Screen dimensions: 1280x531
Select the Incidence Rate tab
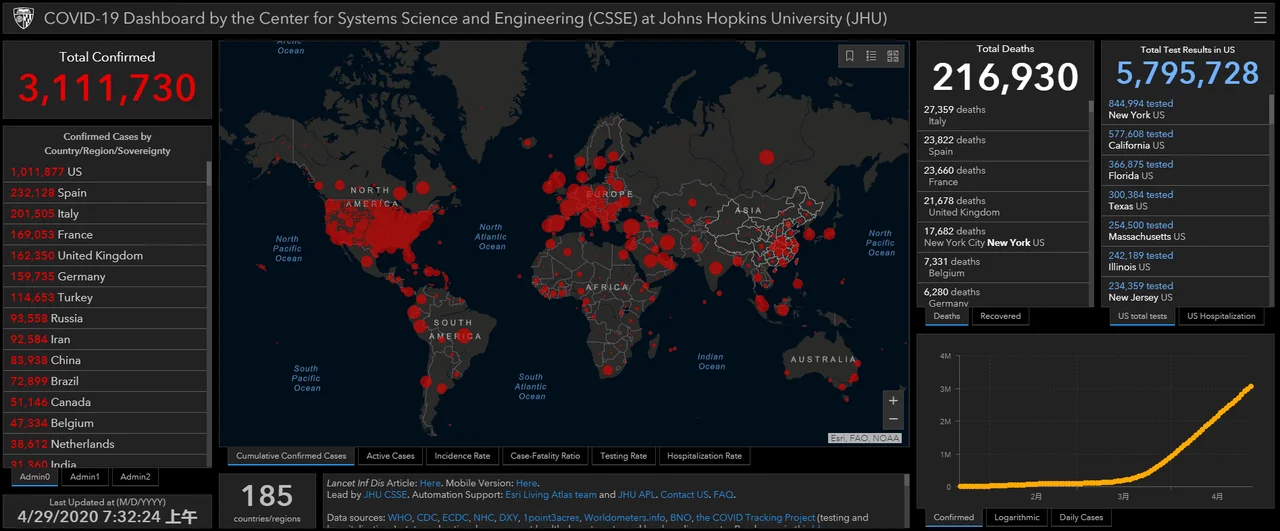tap(462, 456)
